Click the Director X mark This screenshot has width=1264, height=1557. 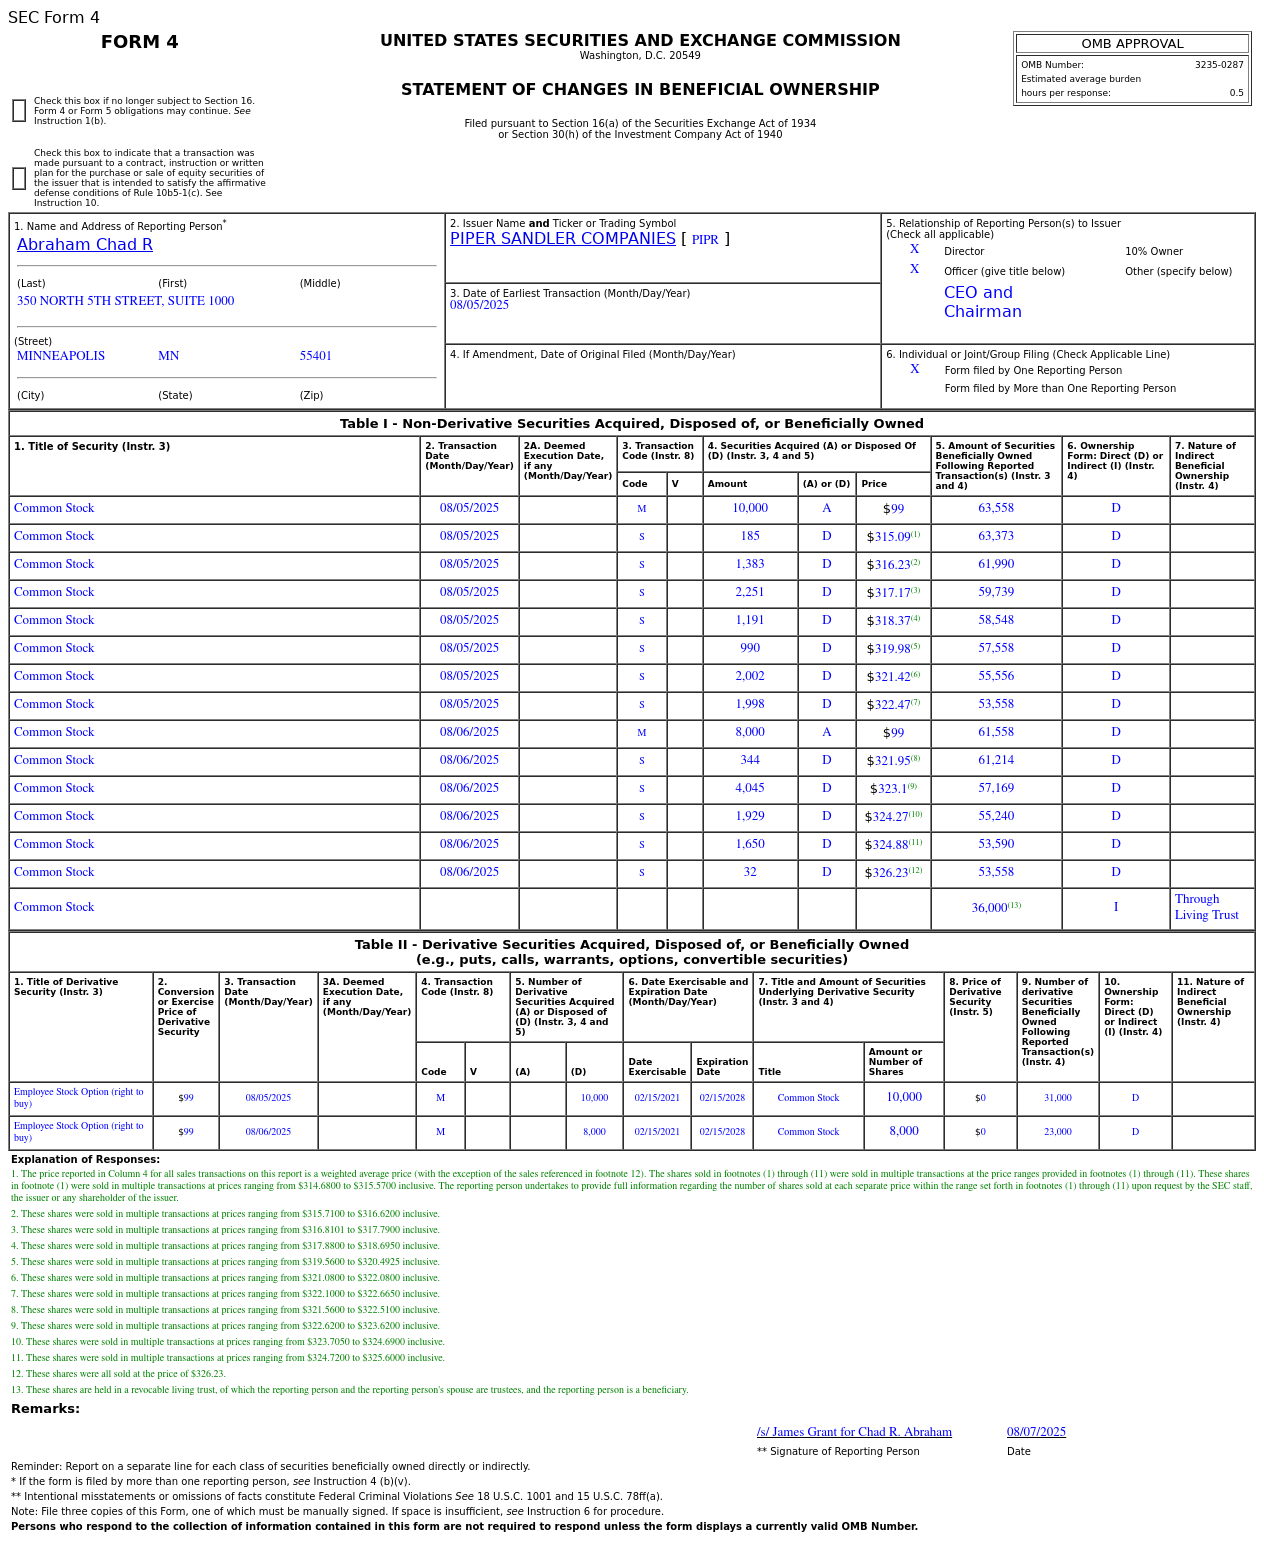point(914,250)
